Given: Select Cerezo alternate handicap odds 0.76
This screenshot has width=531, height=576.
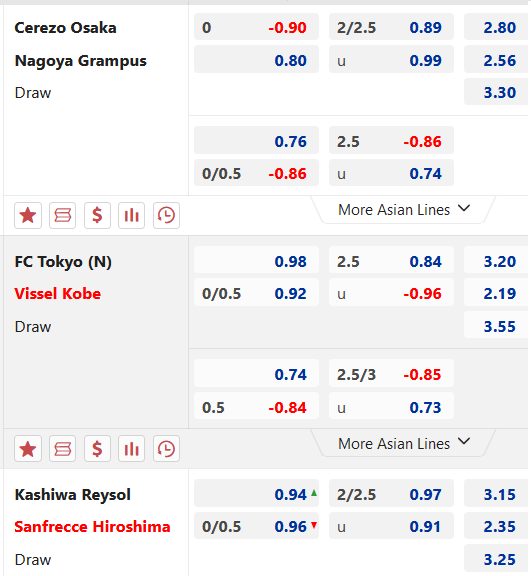Looking at the screenshot, I should click(x=256, y=140).
